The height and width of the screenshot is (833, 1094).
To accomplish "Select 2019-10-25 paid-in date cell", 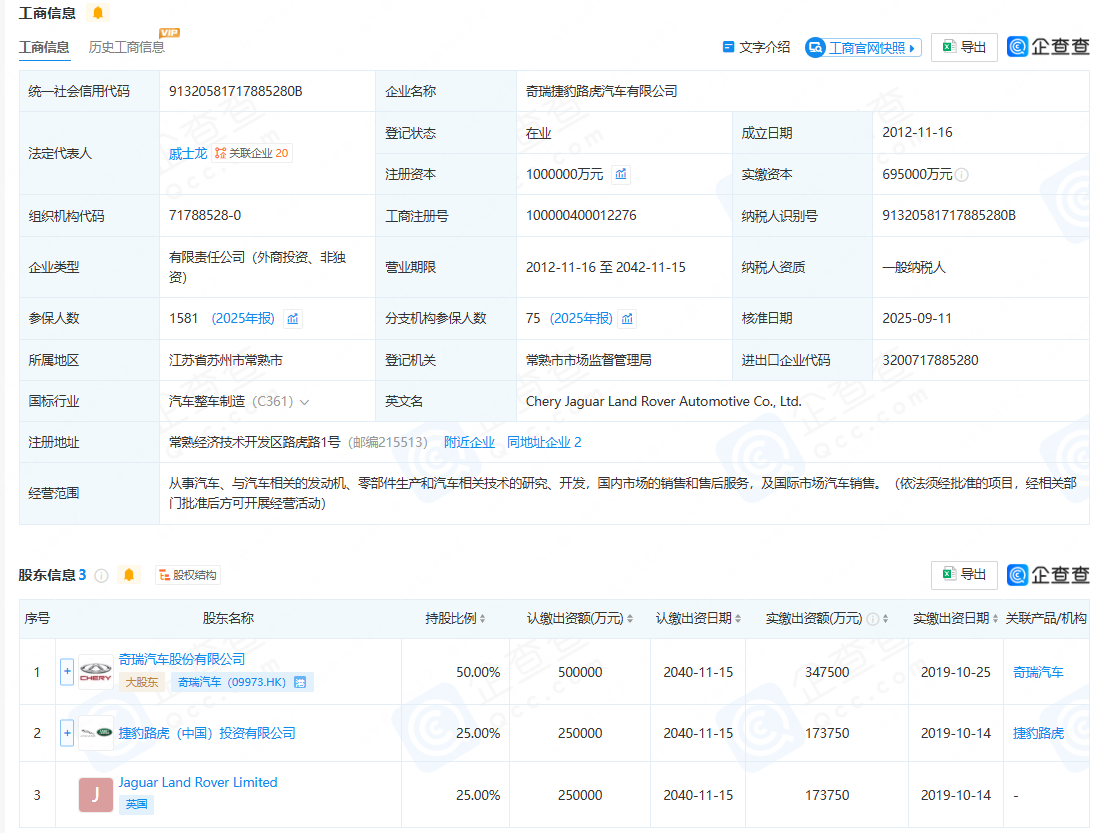I will pyautogui.click(x=955, y=672).
